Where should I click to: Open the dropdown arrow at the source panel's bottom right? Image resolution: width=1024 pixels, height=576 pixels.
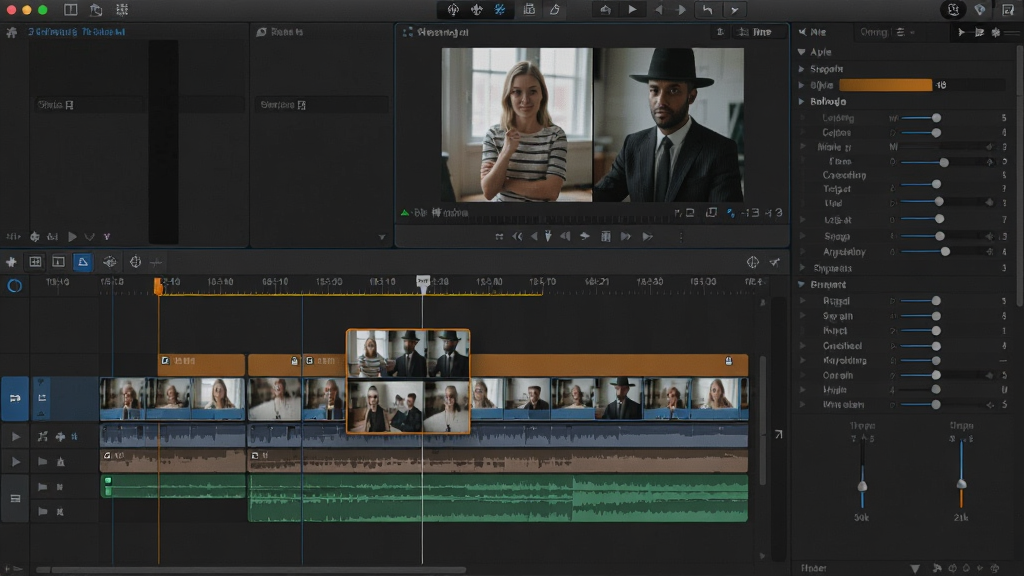382,237
